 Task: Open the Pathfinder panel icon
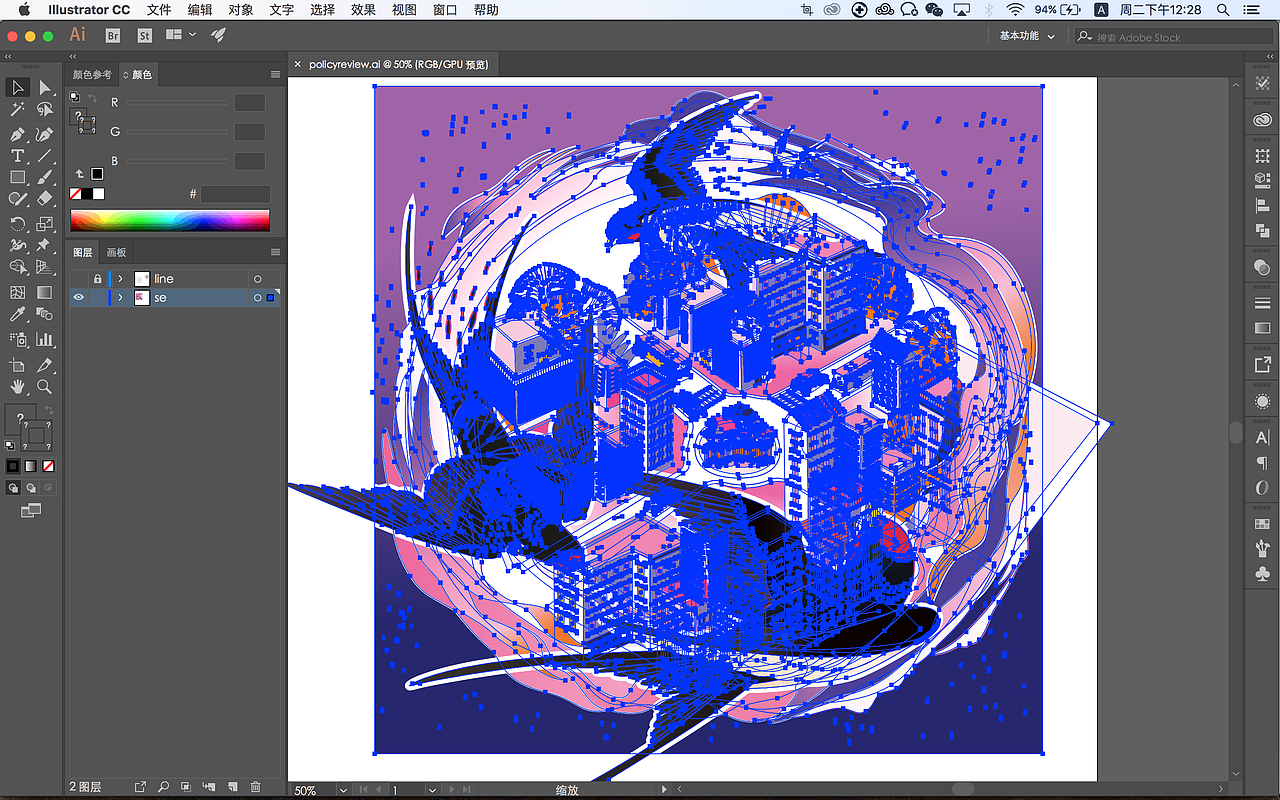(x=1262, y=231)
